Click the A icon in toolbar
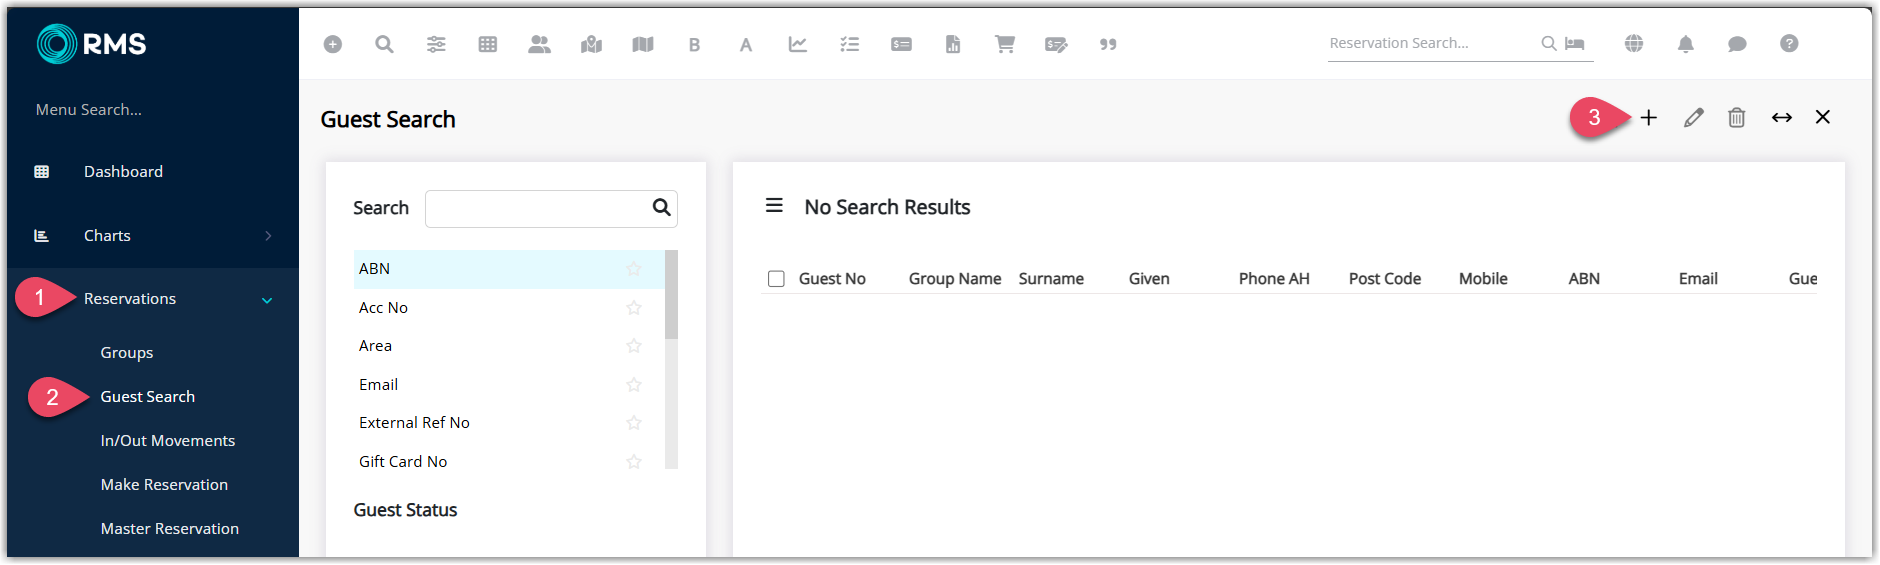Viewport: 1880px width, 565px height. (x=746, y=44)
